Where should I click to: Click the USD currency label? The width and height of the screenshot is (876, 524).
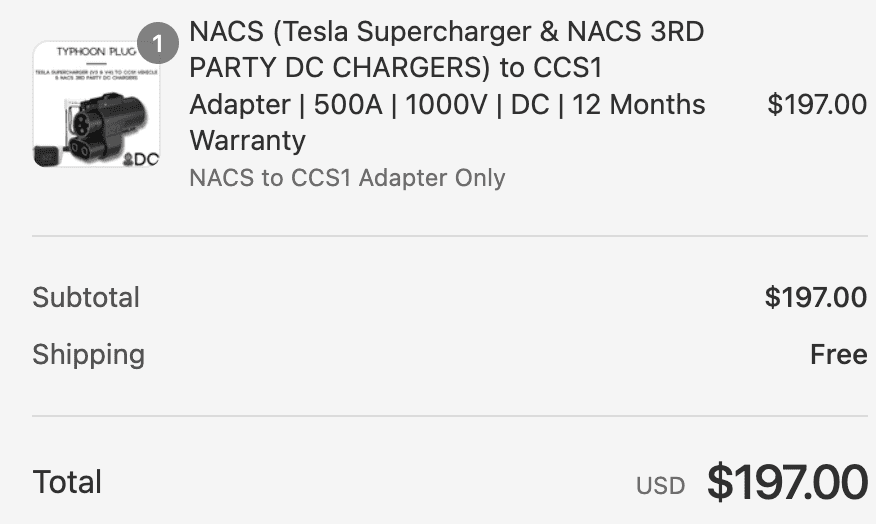tap(660, 486)
